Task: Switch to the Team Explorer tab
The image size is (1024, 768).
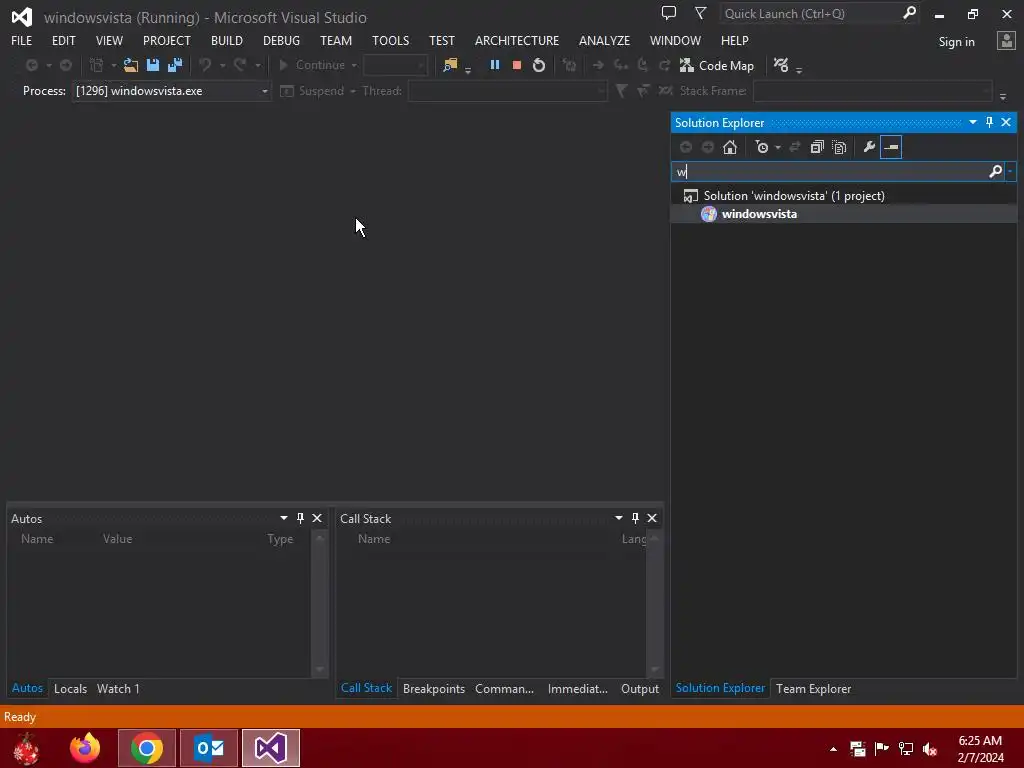Action: click(813, 688)
